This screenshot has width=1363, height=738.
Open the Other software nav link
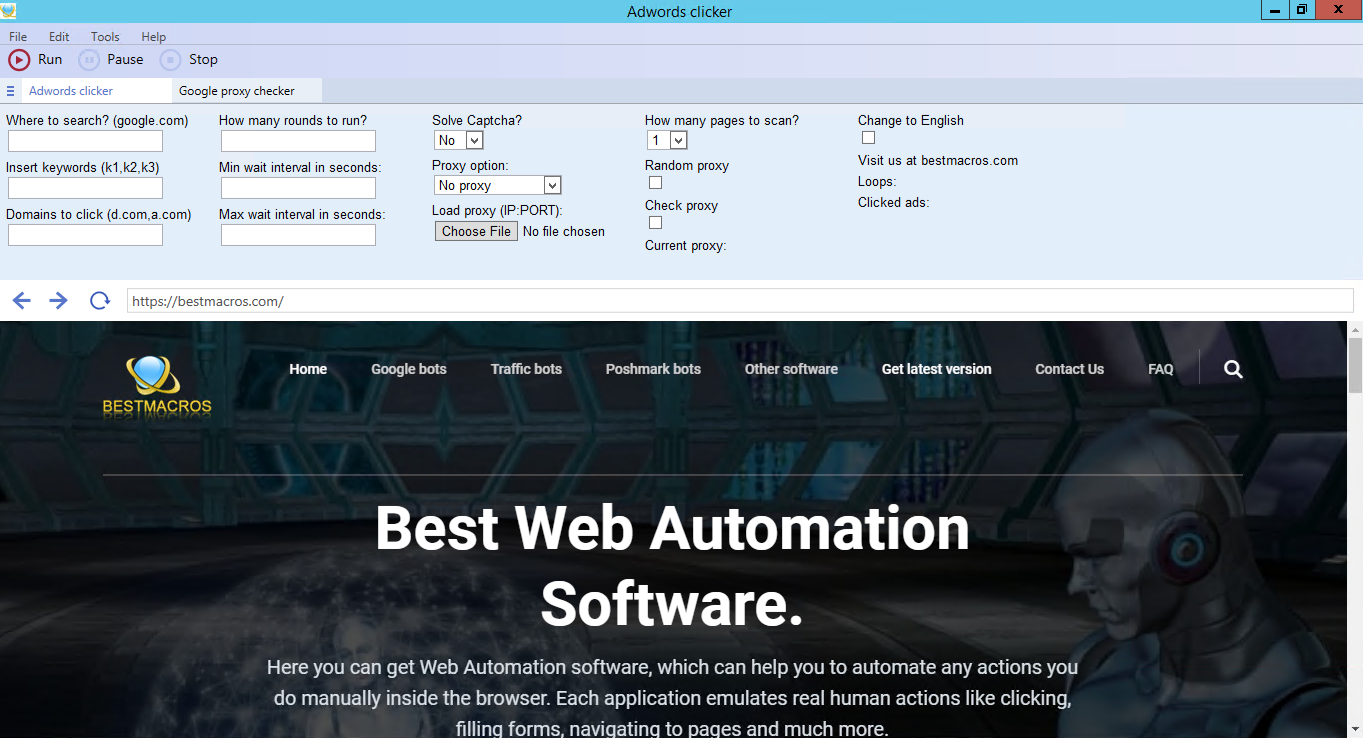click(x=791, y=369)
